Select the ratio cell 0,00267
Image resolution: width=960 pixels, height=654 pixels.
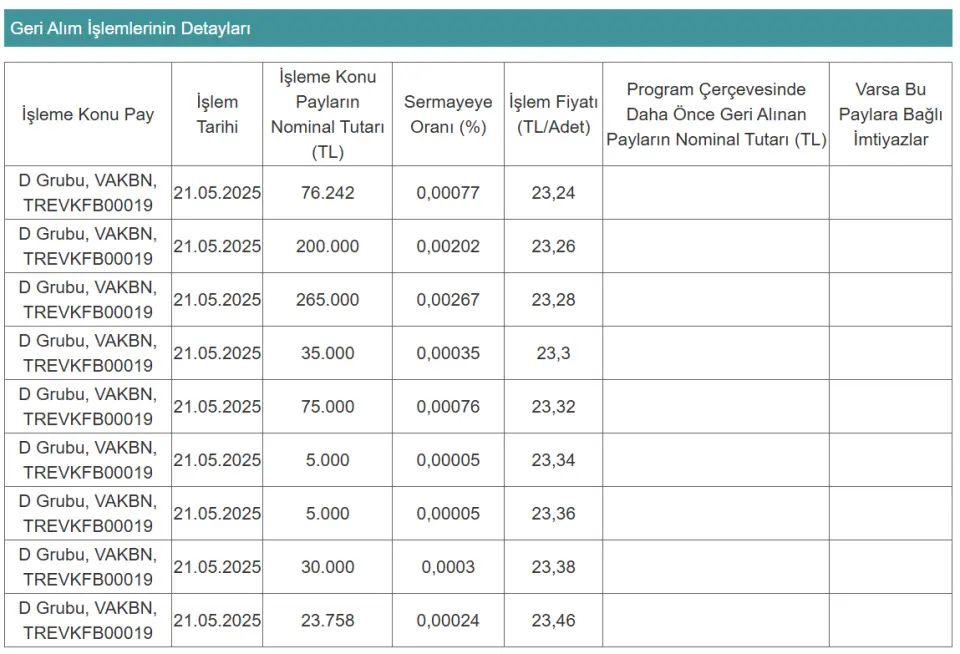[x=448, y=299]
